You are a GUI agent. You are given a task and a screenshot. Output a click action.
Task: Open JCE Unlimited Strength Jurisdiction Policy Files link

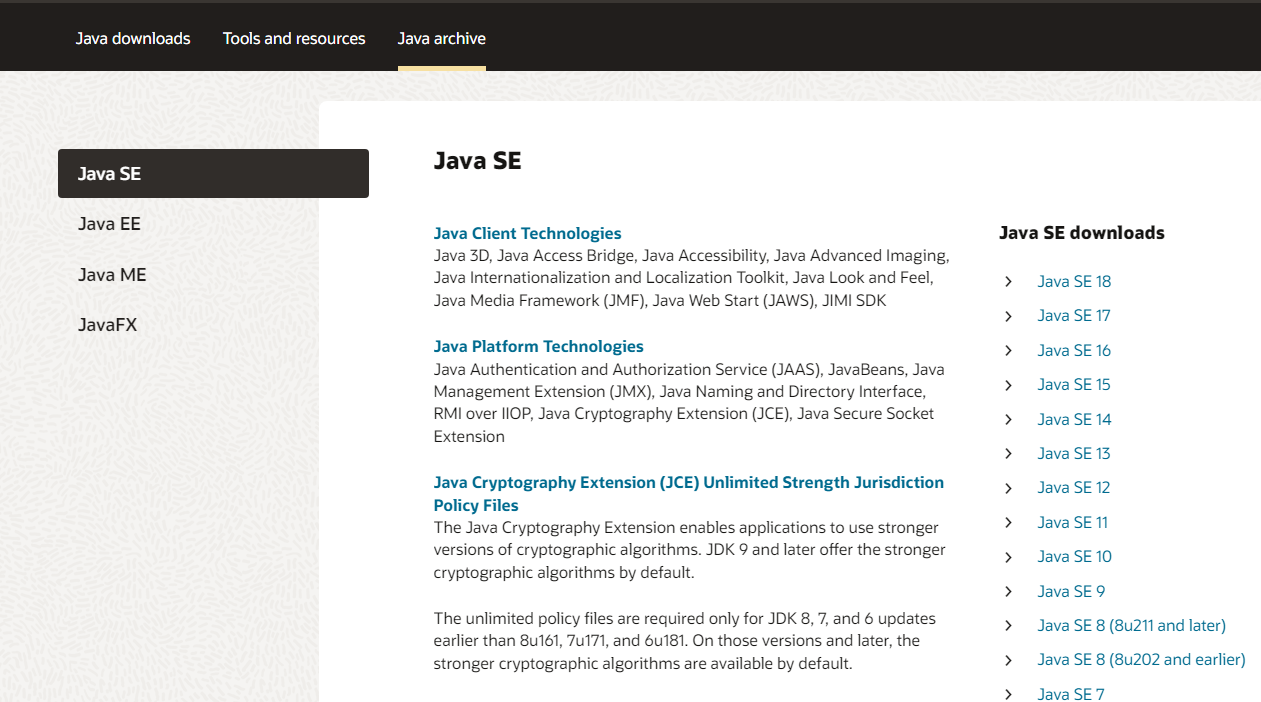688,494
